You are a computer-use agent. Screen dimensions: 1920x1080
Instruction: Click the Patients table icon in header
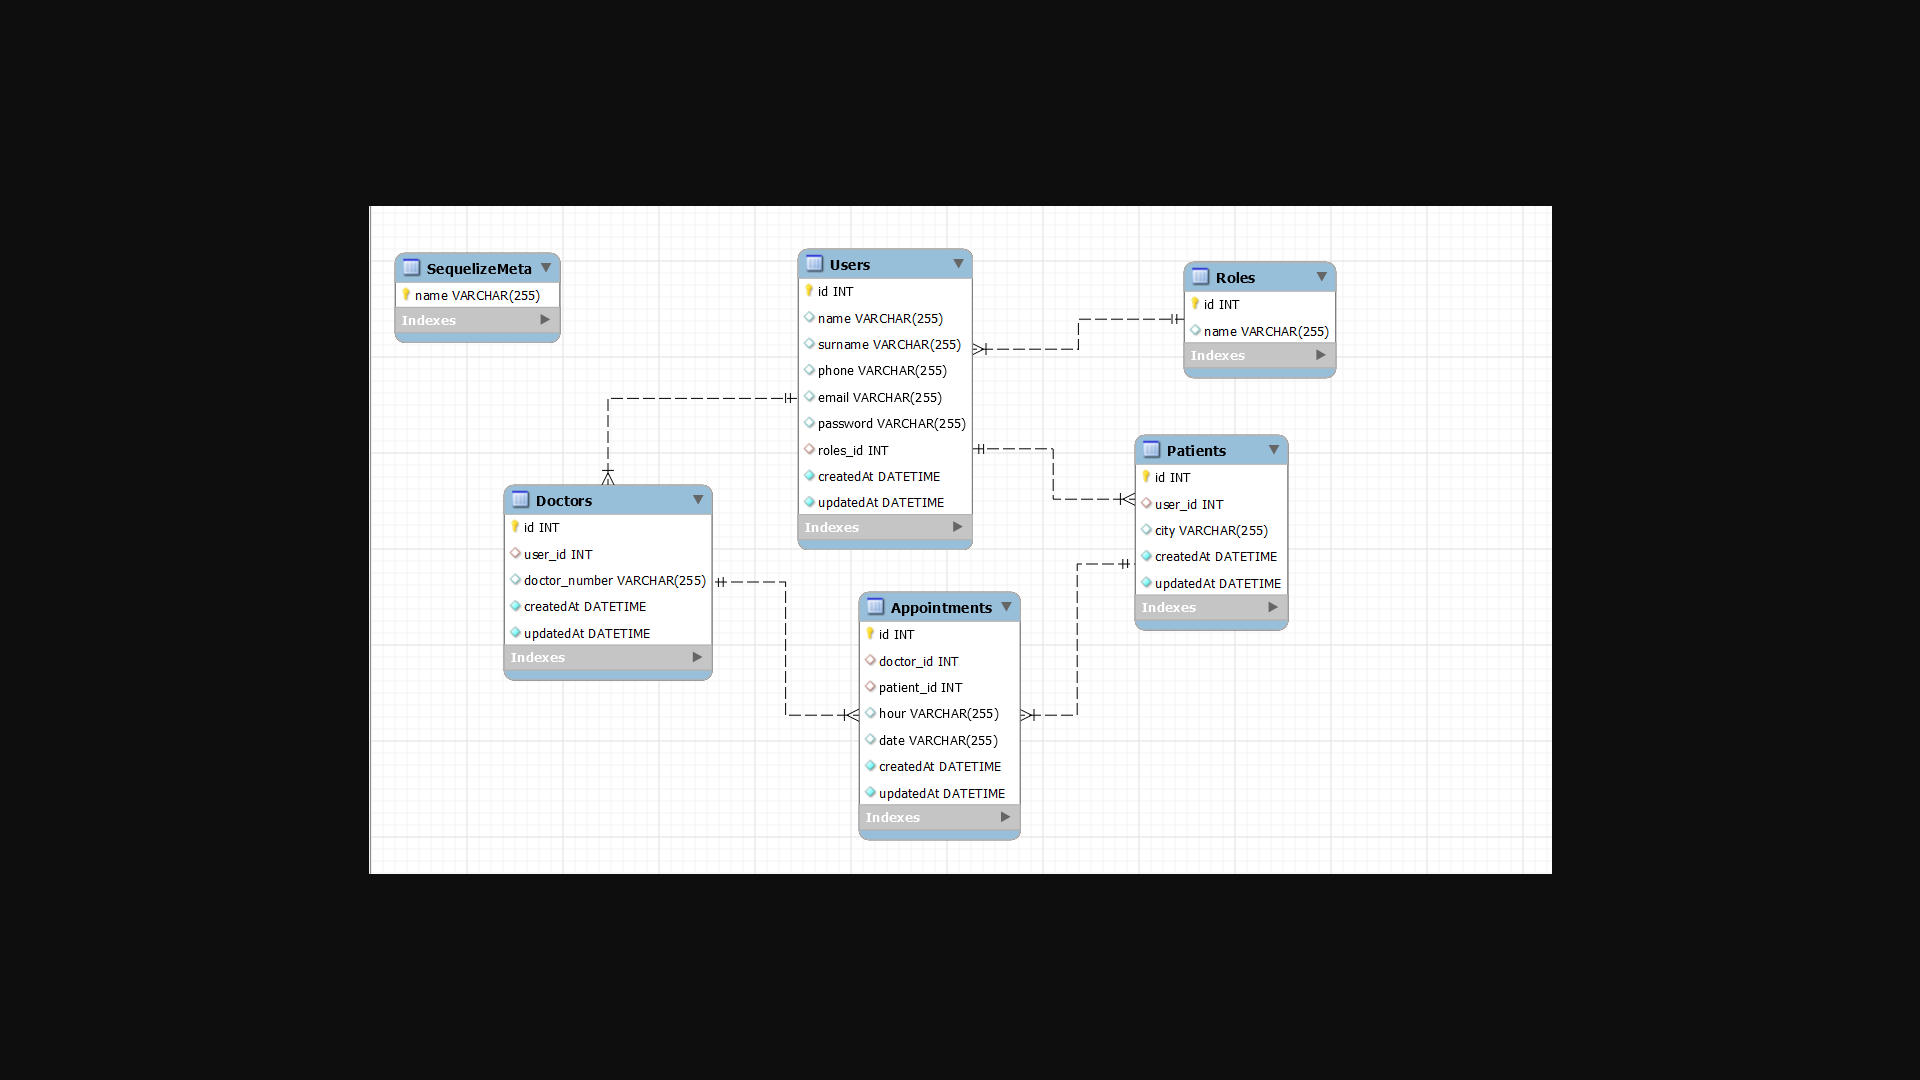coord(1151,450)
